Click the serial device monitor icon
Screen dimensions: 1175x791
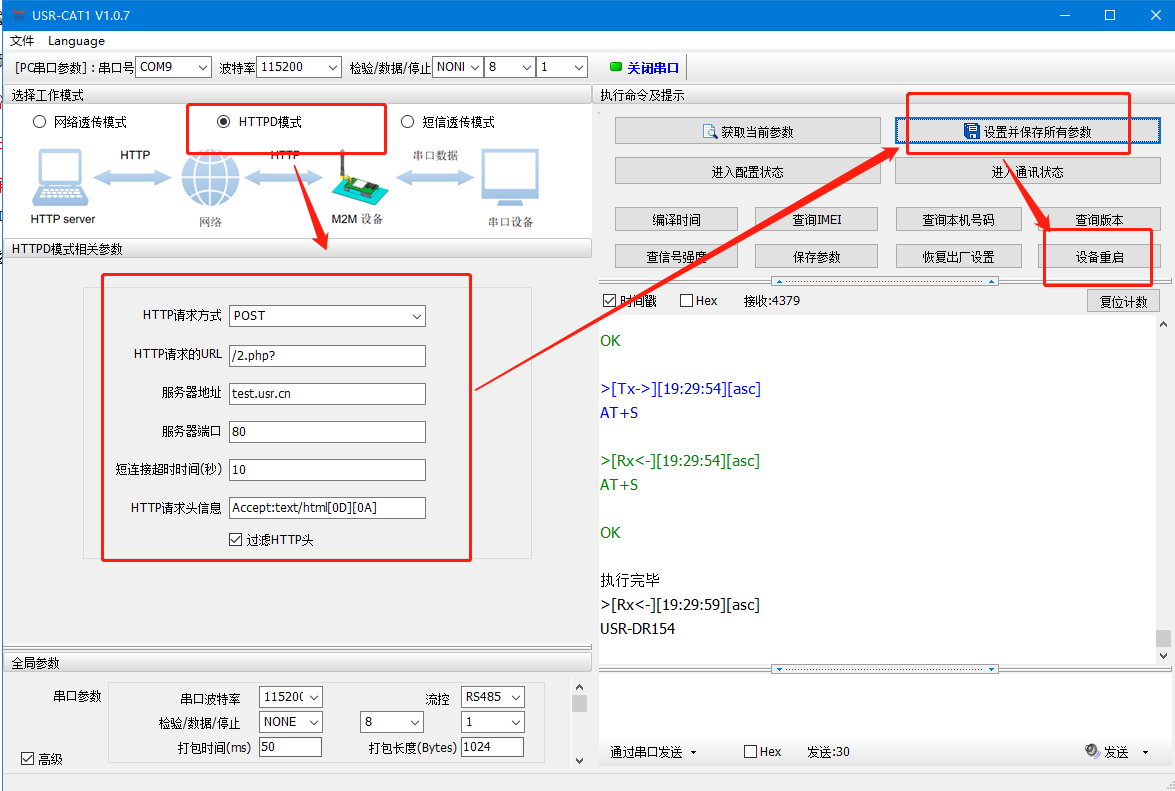[510, 178]
